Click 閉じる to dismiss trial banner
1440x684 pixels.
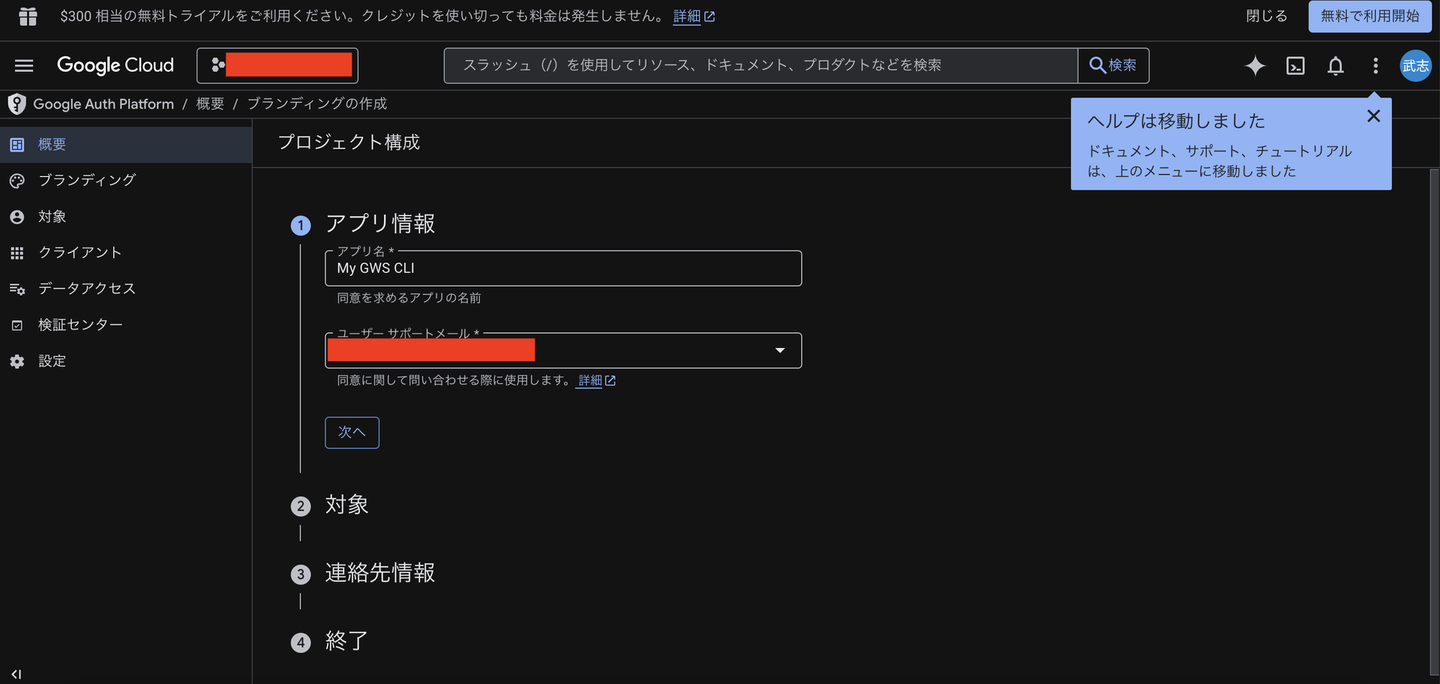pyautogui.click(x=1267, y=16)
